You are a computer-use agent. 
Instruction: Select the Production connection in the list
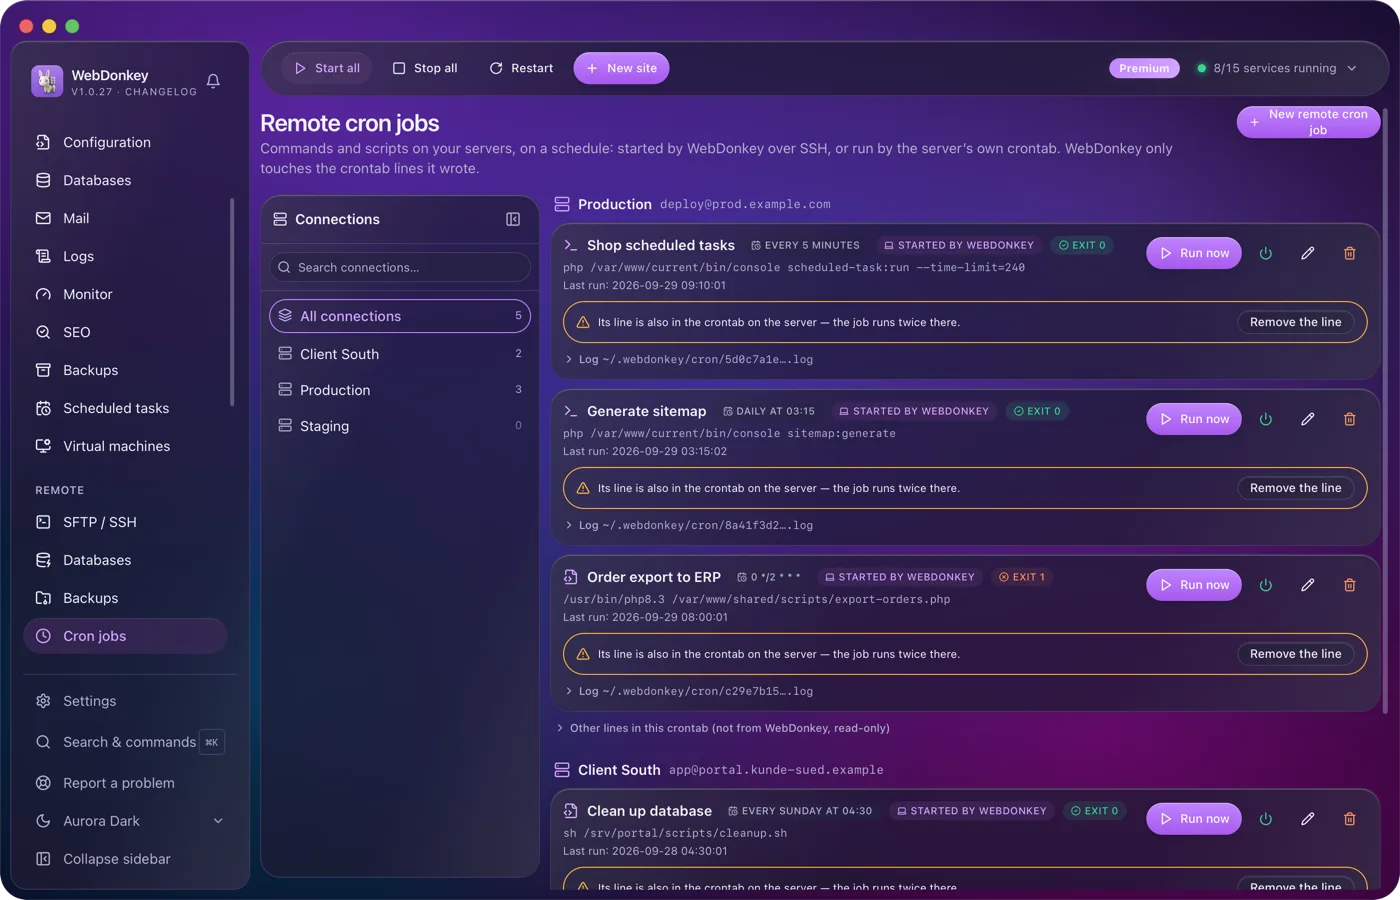click(x=400, y=390)
